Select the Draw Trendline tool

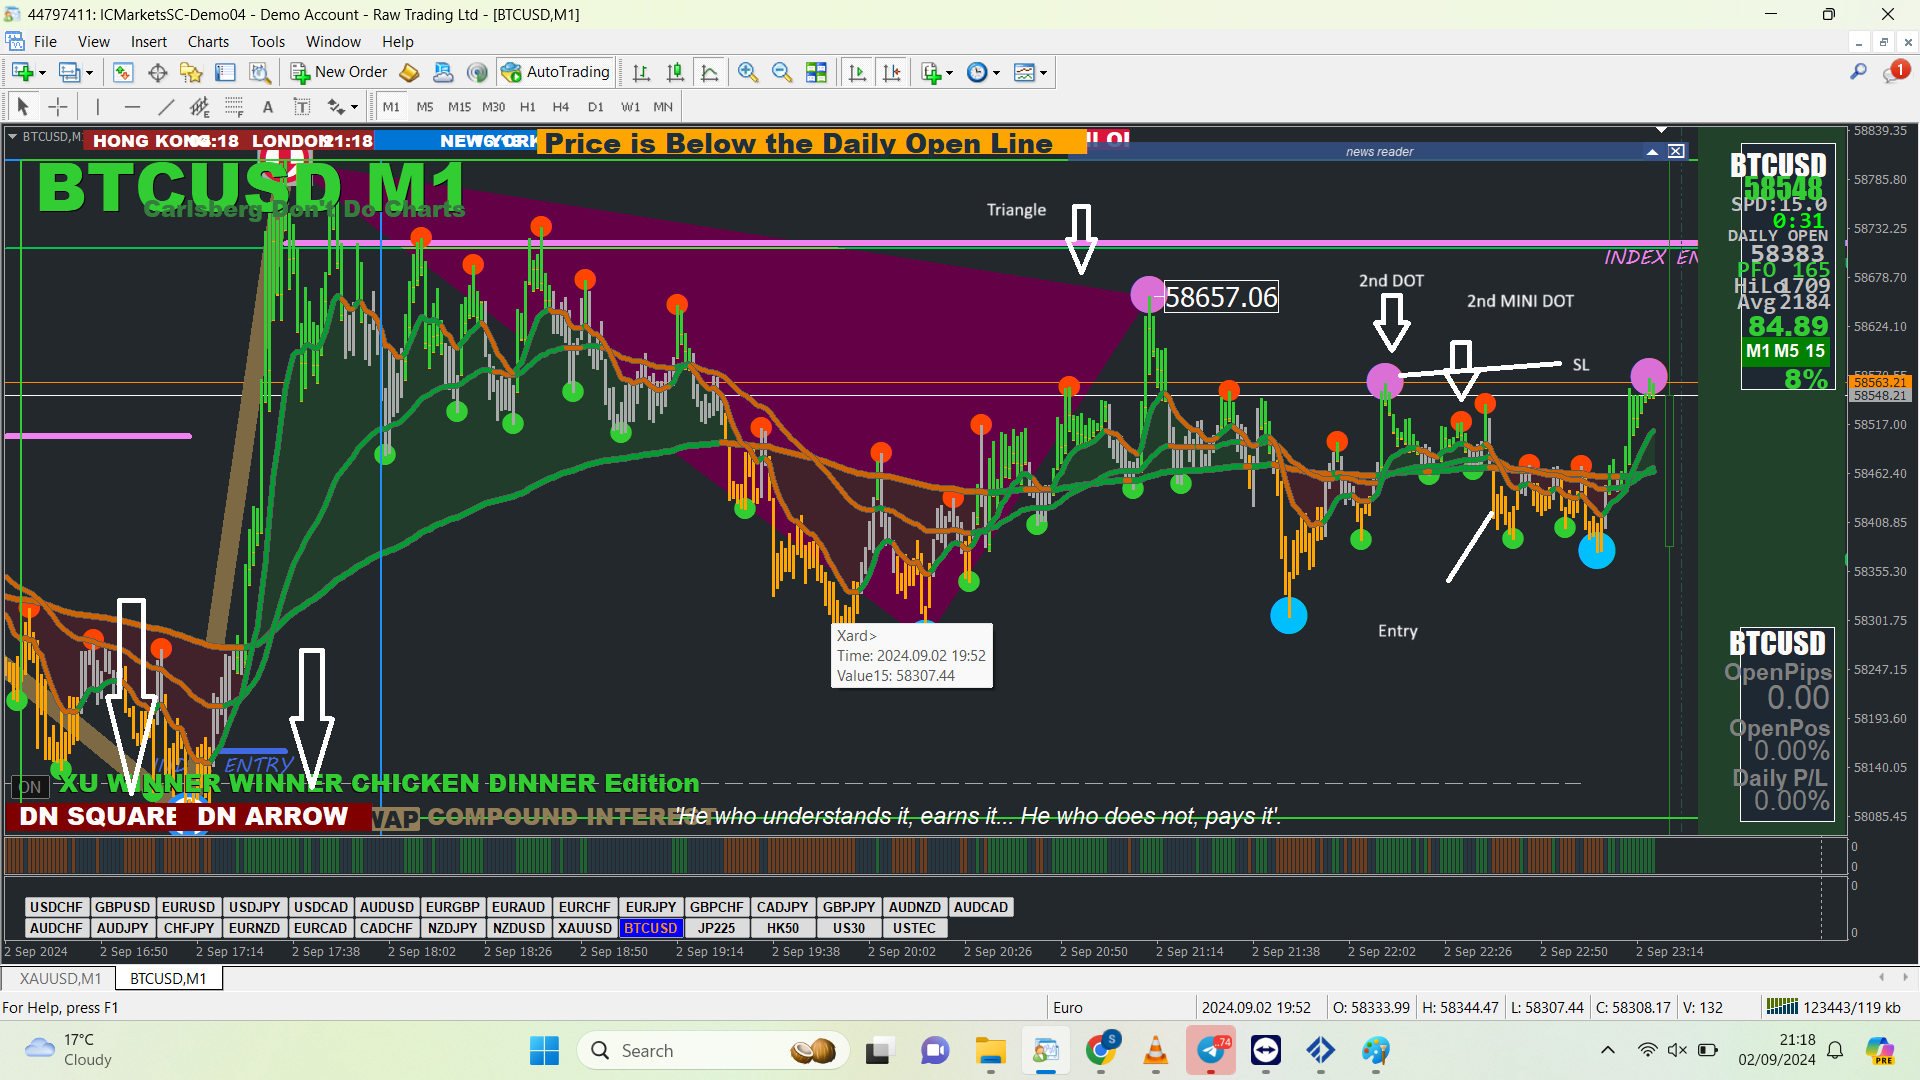coord(166,107)
